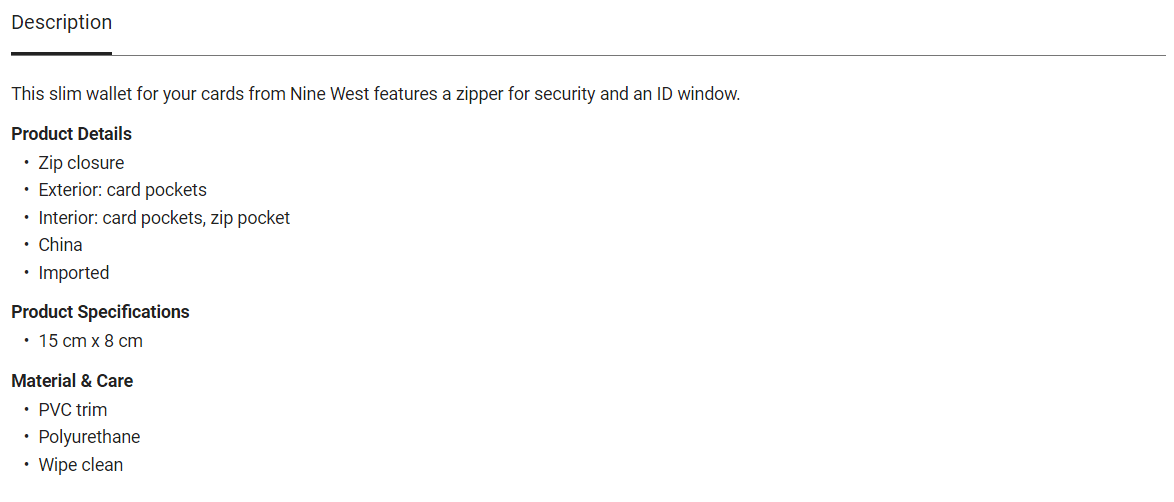Click the Wipe clean care item
The height and width of the screenshot is (502, 1174).
81,465
